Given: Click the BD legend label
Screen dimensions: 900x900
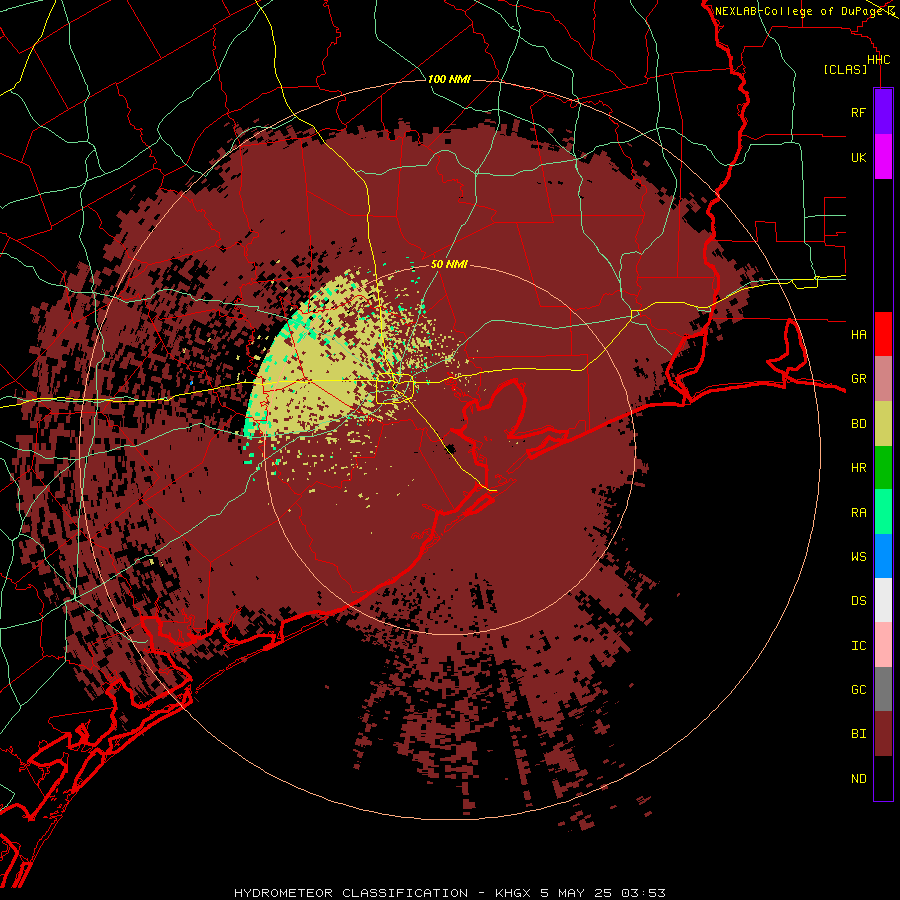Looking at the screenshot, I should pyautogui.click(x=858, y=424).
